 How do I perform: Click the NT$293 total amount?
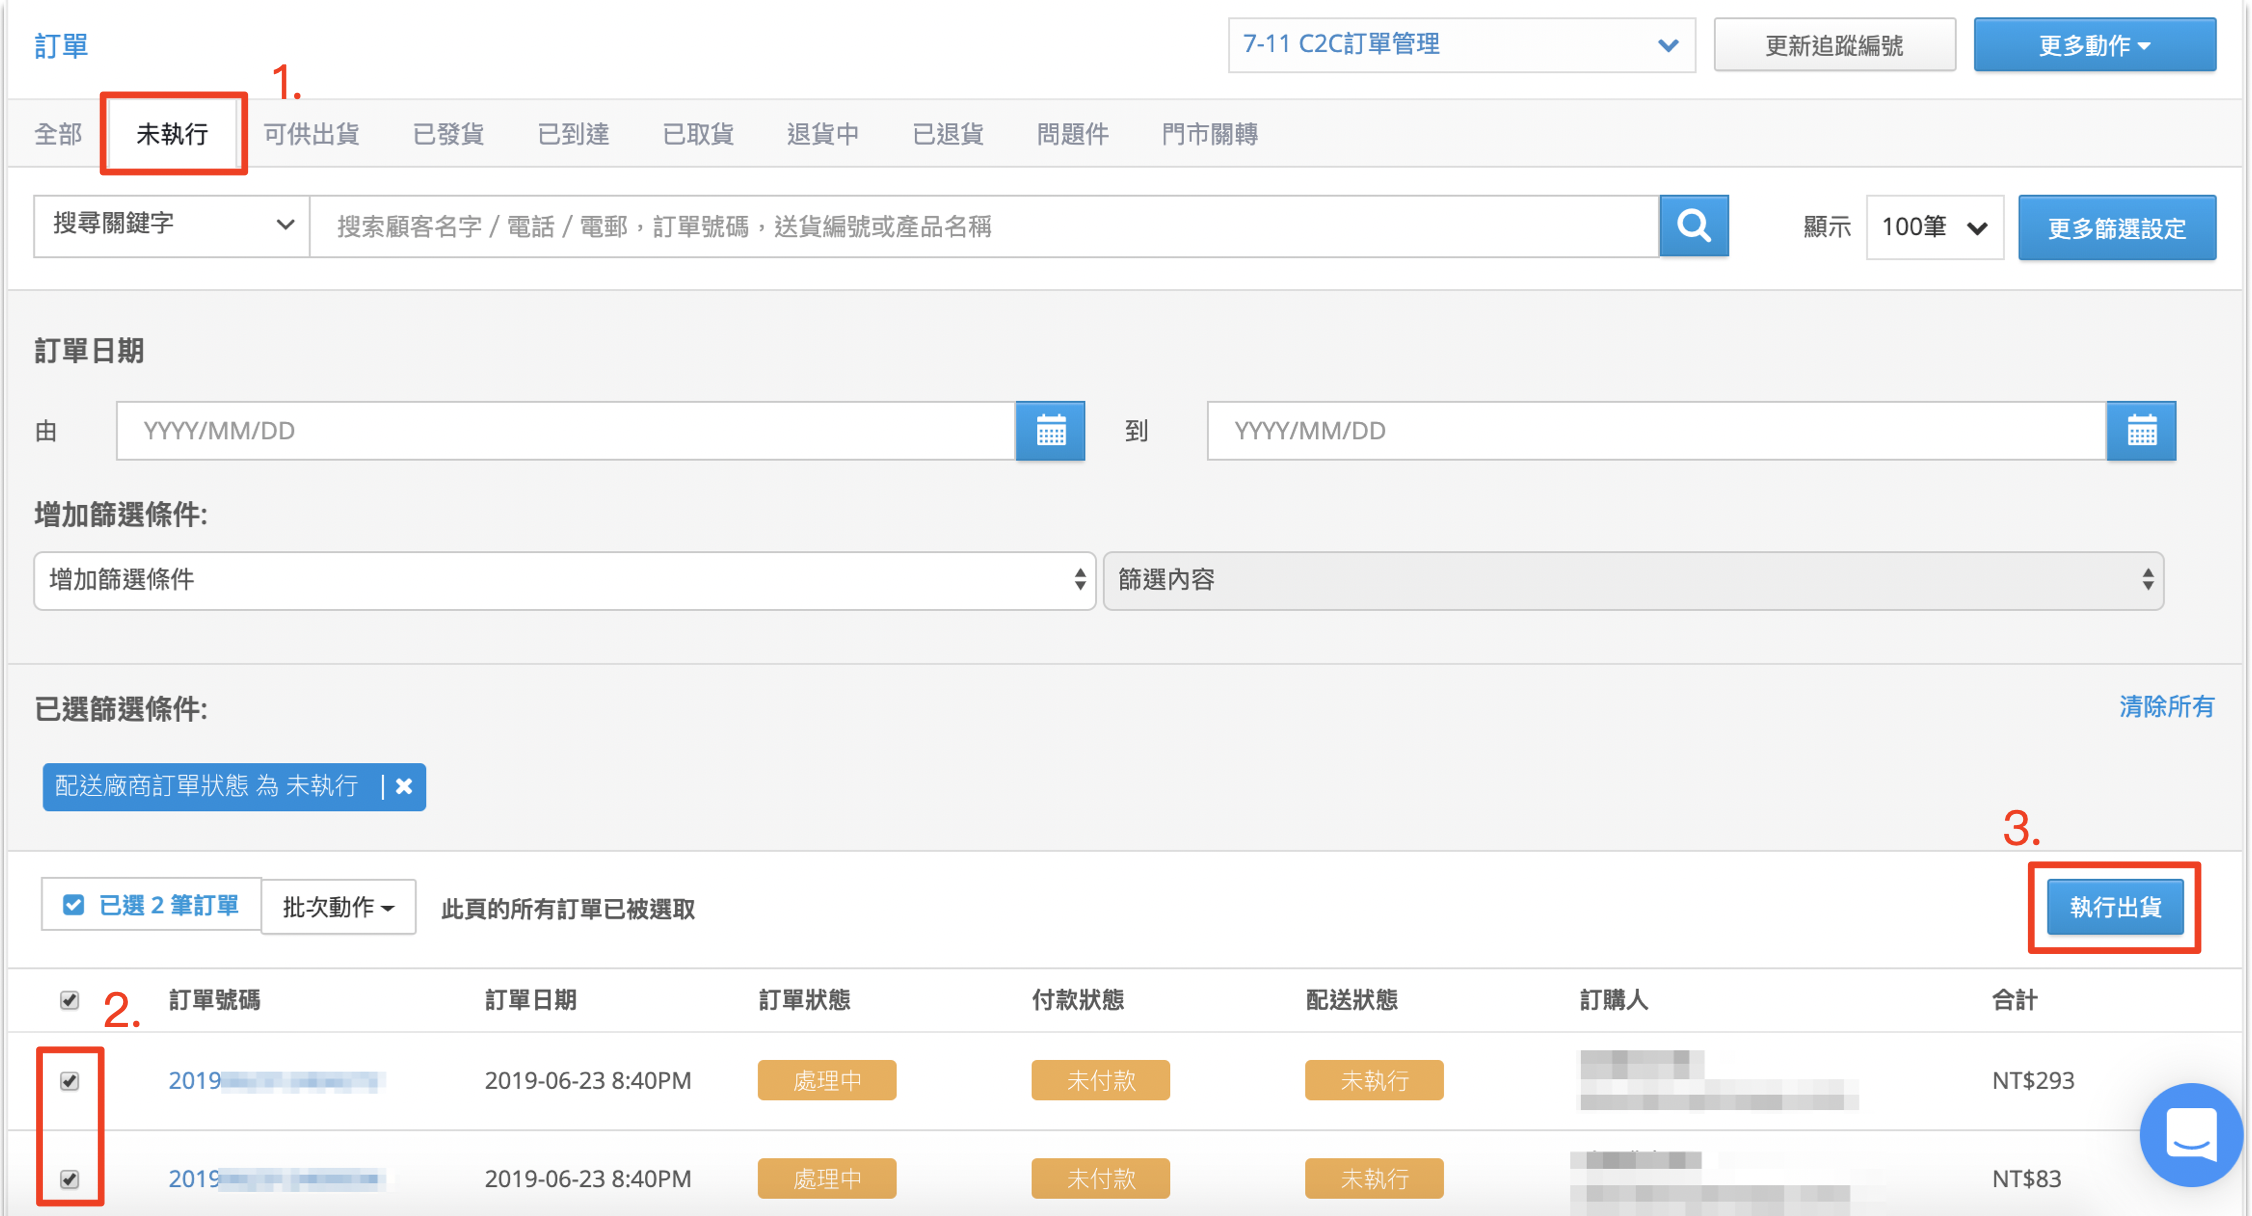coord(2033,1081)
